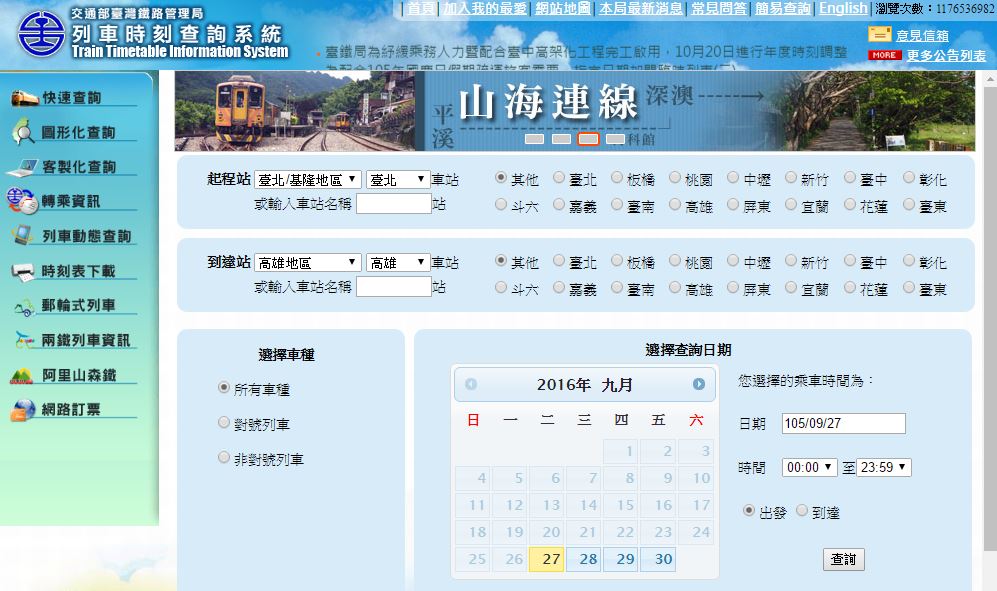
Task: Select 其他 radio for departure station
Action: [x=500, y=177]
